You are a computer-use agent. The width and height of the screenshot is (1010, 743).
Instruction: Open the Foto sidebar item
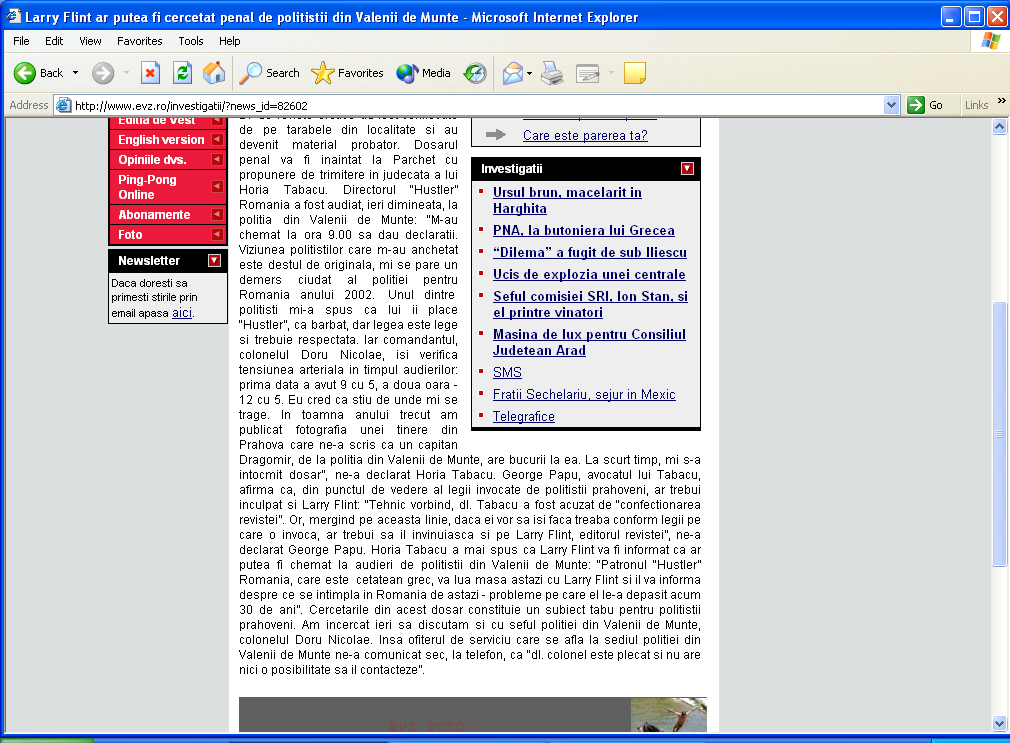pyautogui.click(x=130, y=235)
